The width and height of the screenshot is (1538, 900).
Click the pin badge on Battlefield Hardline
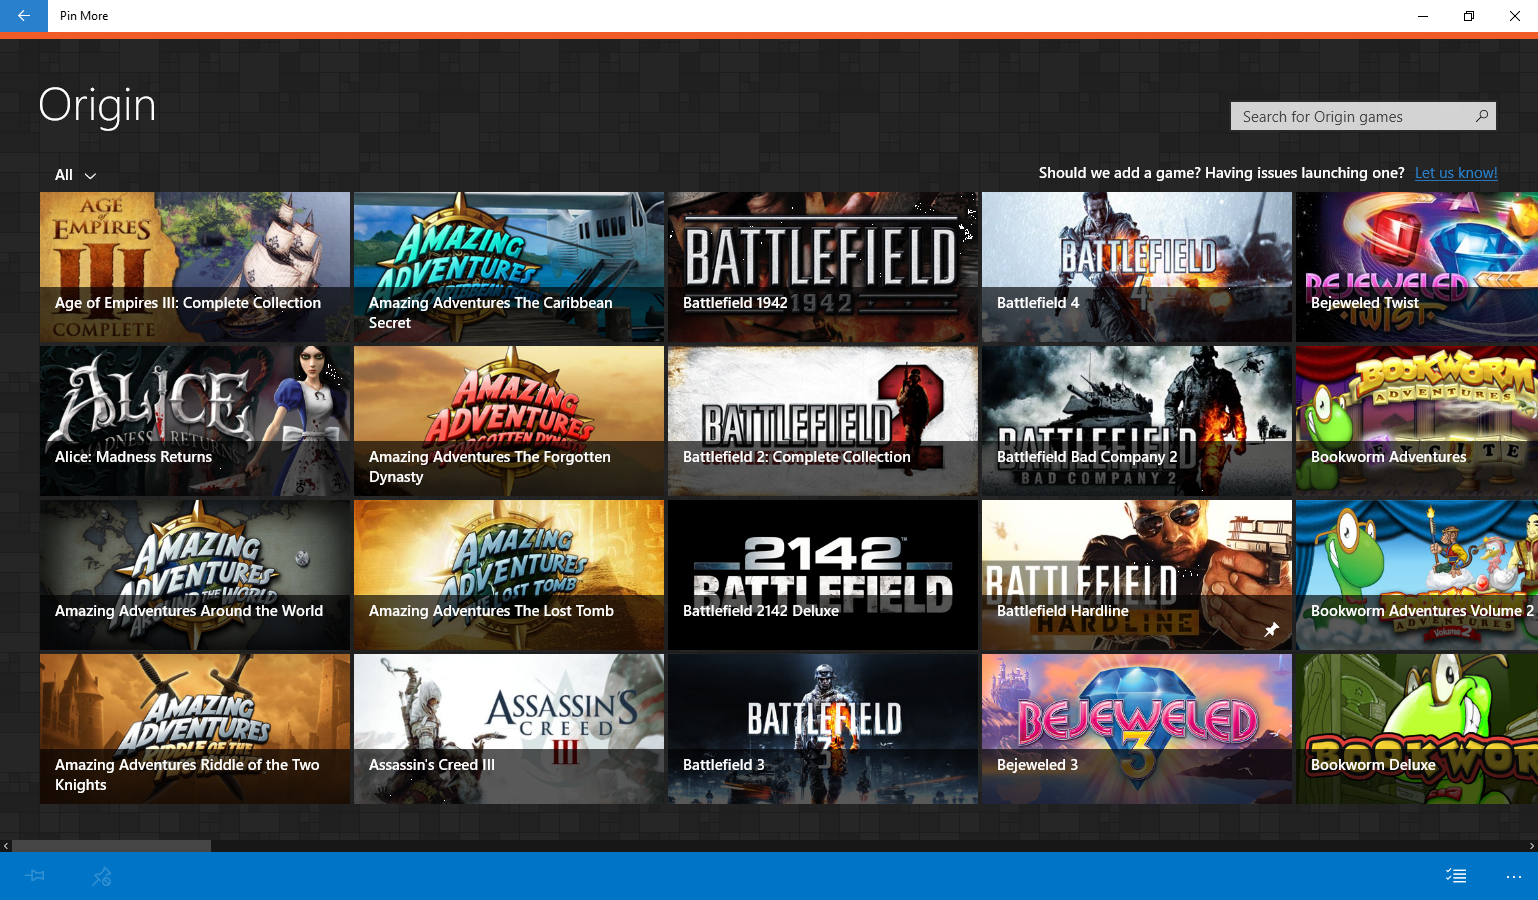[x=1271, y=629]
